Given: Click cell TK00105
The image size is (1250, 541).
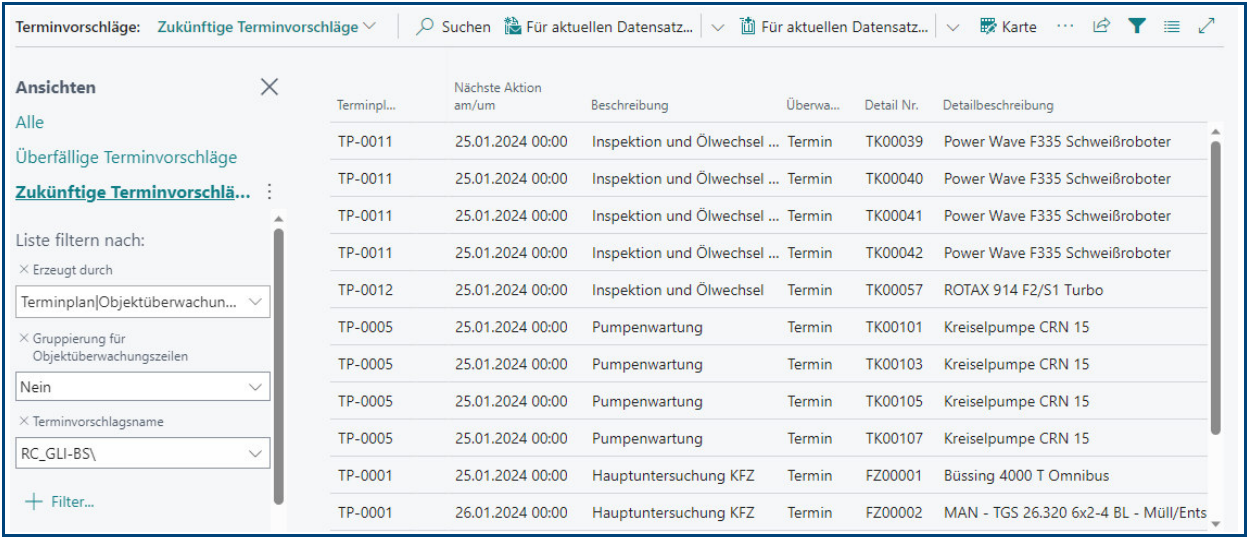Looking at the screenshot, I should tap(894, 401).
